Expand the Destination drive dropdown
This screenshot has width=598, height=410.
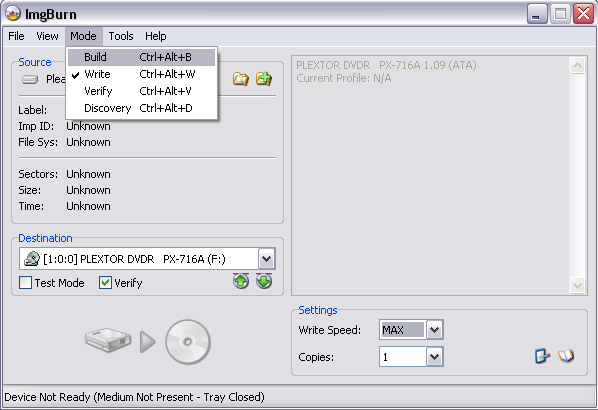point(267,259)
